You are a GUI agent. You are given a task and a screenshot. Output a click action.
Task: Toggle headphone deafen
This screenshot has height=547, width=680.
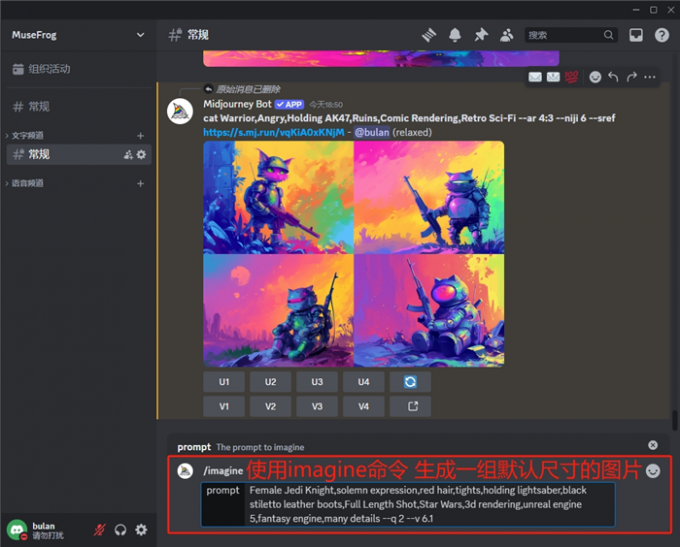tap(120, 530)
